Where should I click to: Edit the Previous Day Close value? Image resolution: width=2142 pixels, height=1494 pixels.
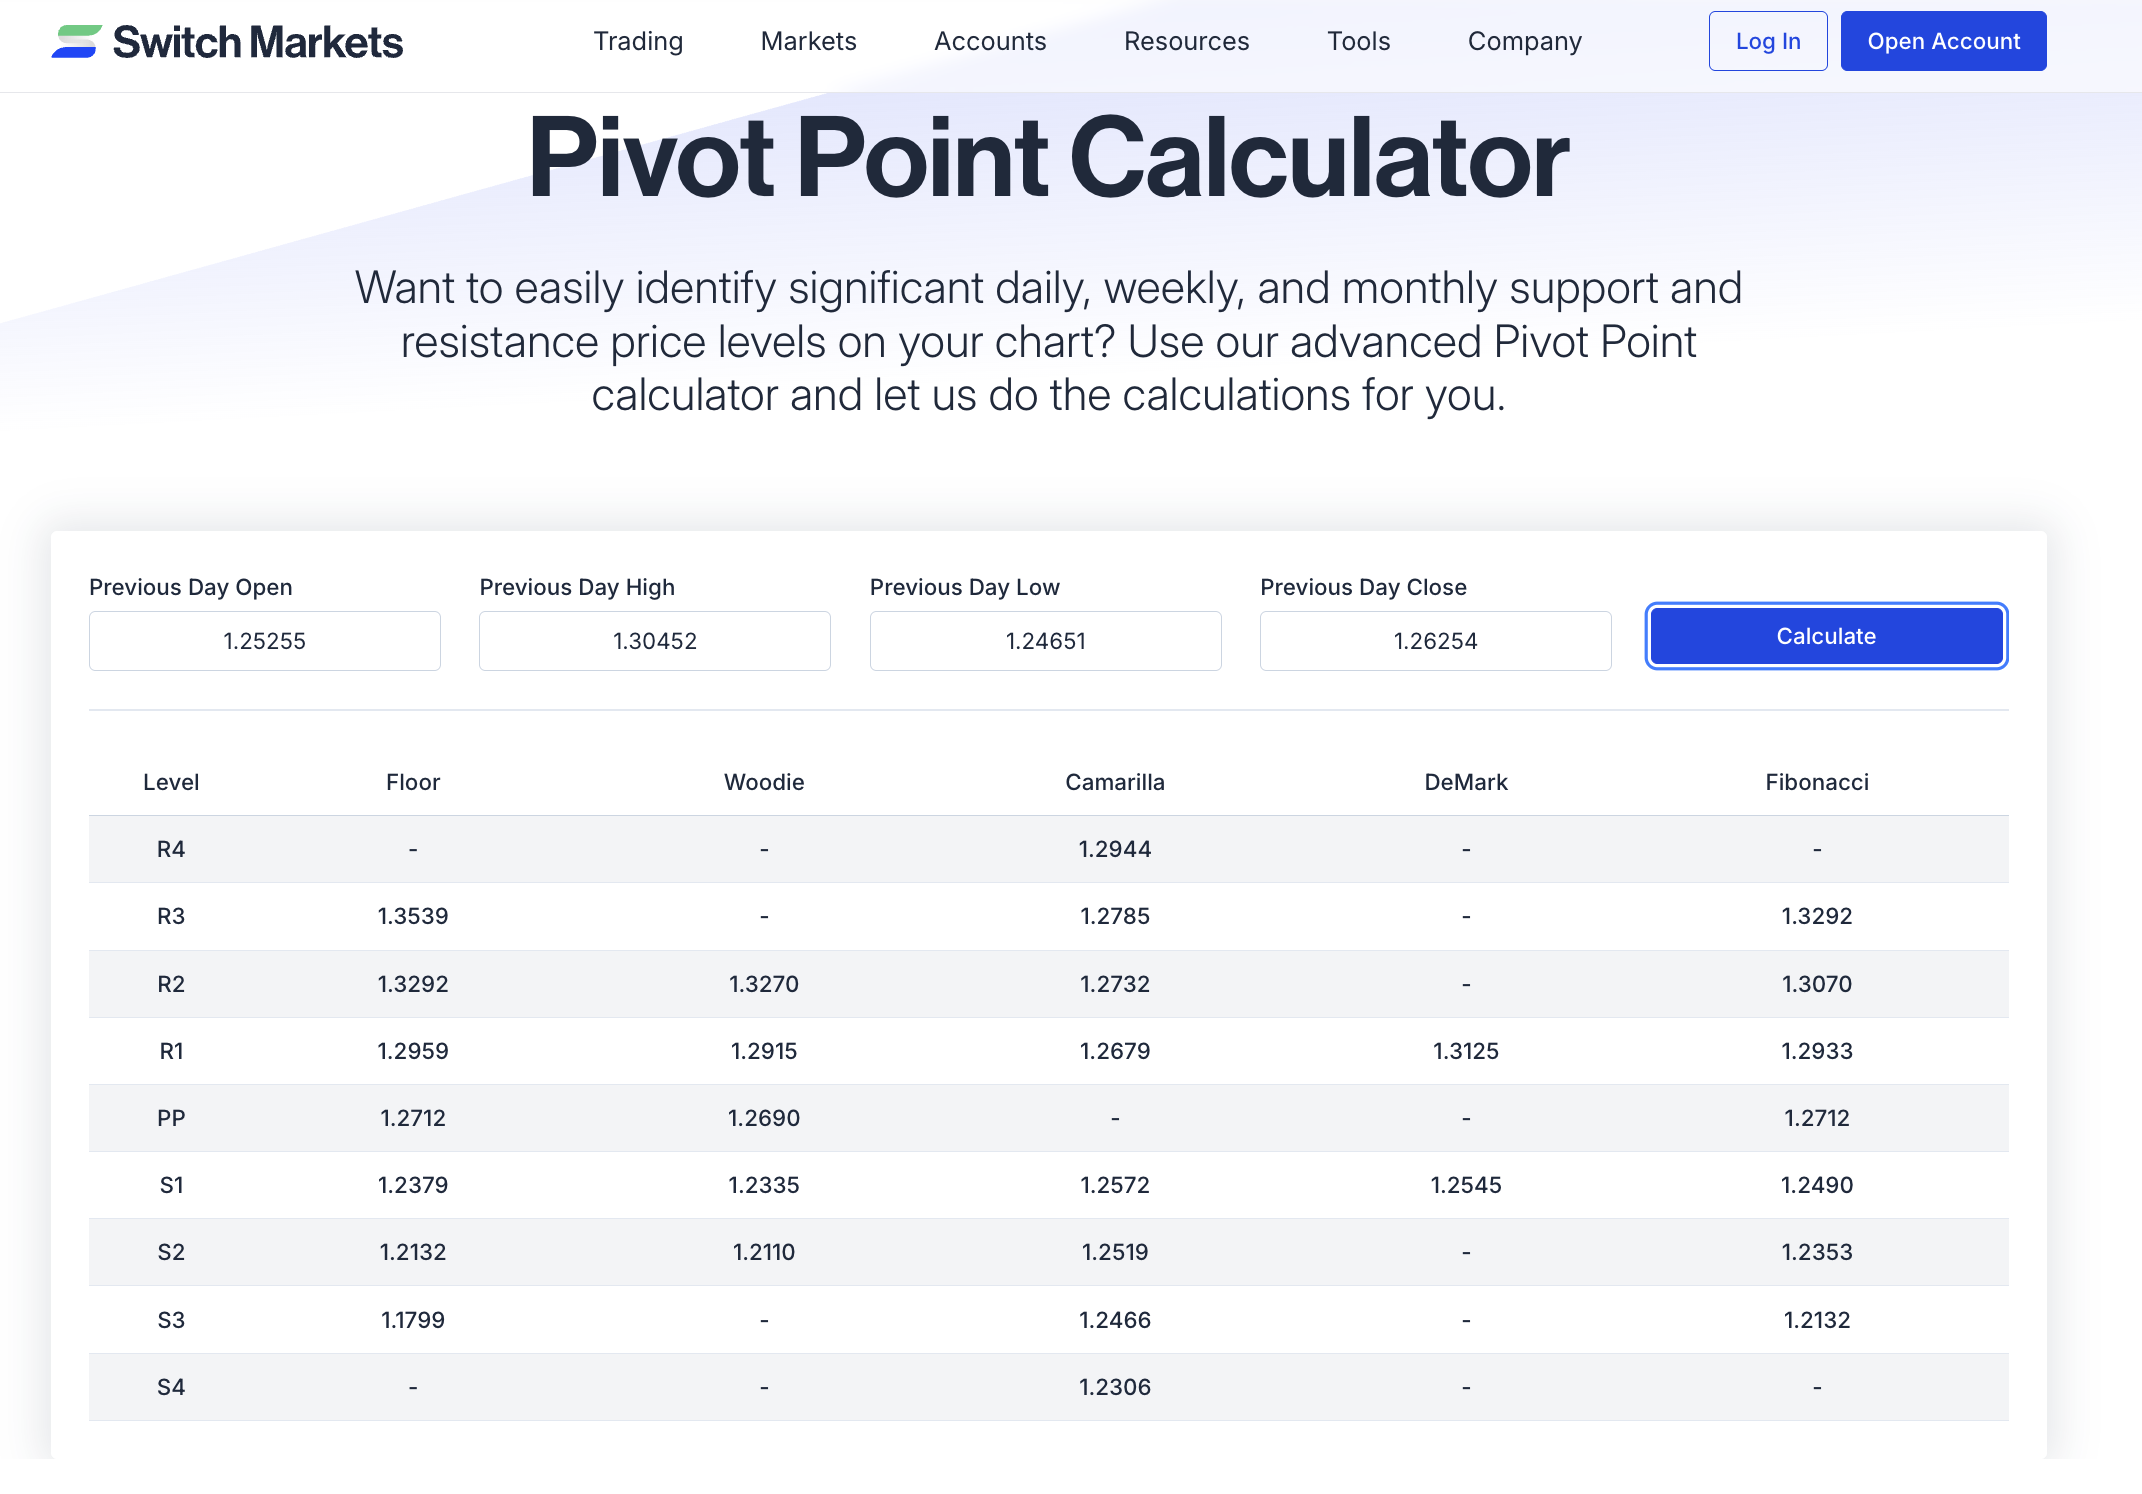point(1435,641)
